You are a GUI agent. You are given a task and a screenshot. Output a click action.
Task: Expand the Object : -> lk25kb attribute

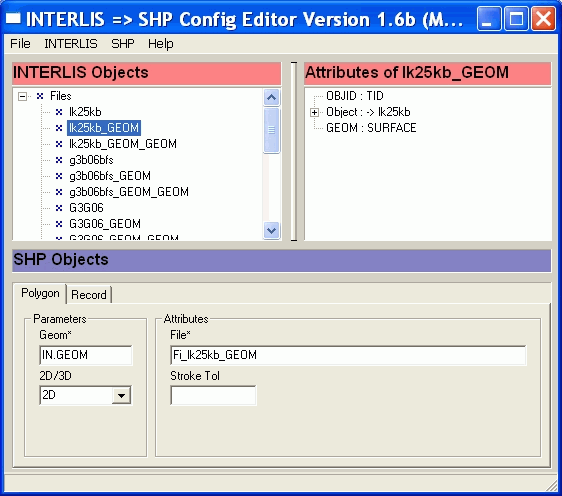pos(314,112)
